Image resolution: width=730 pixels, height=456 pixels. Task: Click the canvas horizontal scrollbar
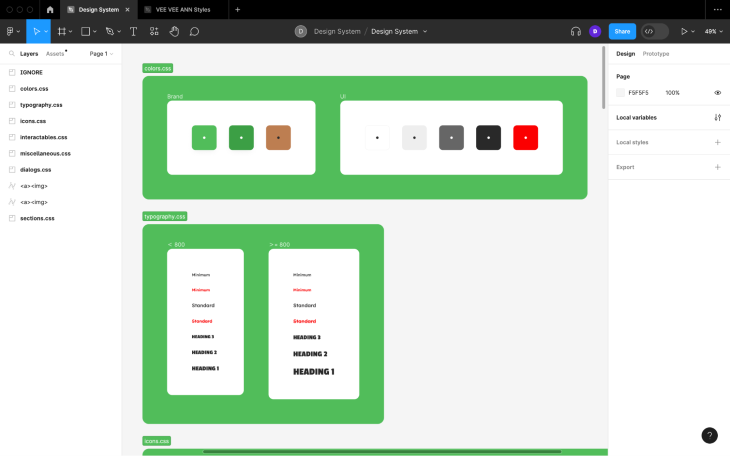[x=382, y=451]
